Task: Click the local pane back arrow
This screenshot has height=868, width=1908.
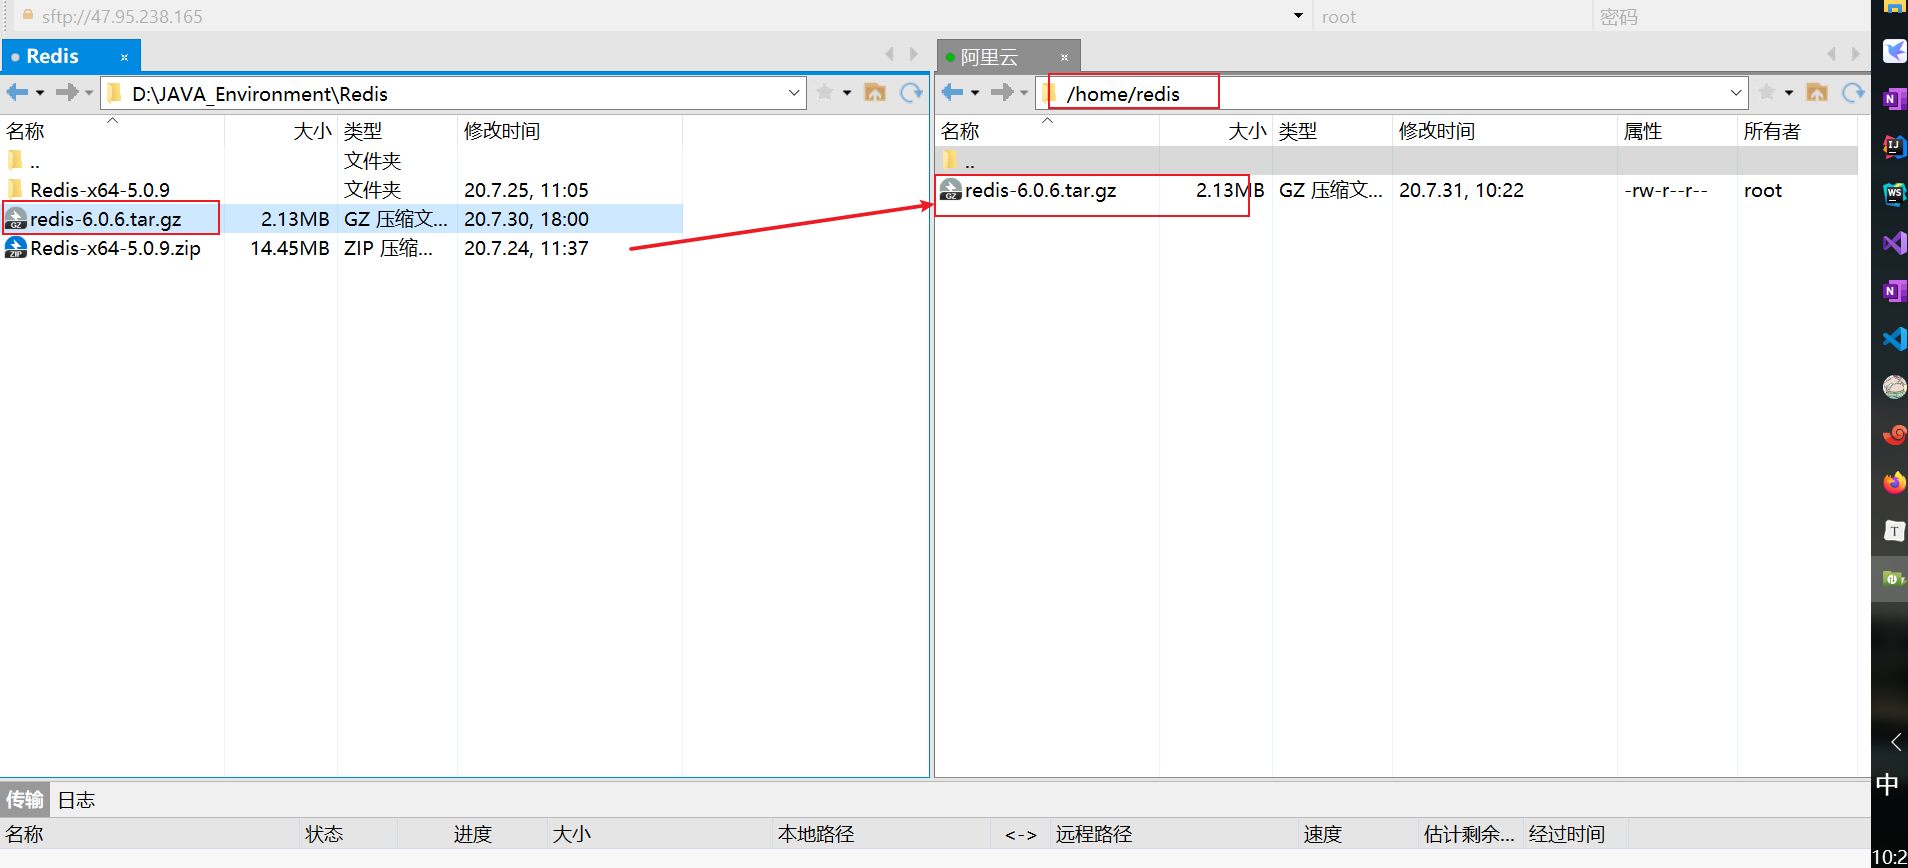Action: [17, 93]
